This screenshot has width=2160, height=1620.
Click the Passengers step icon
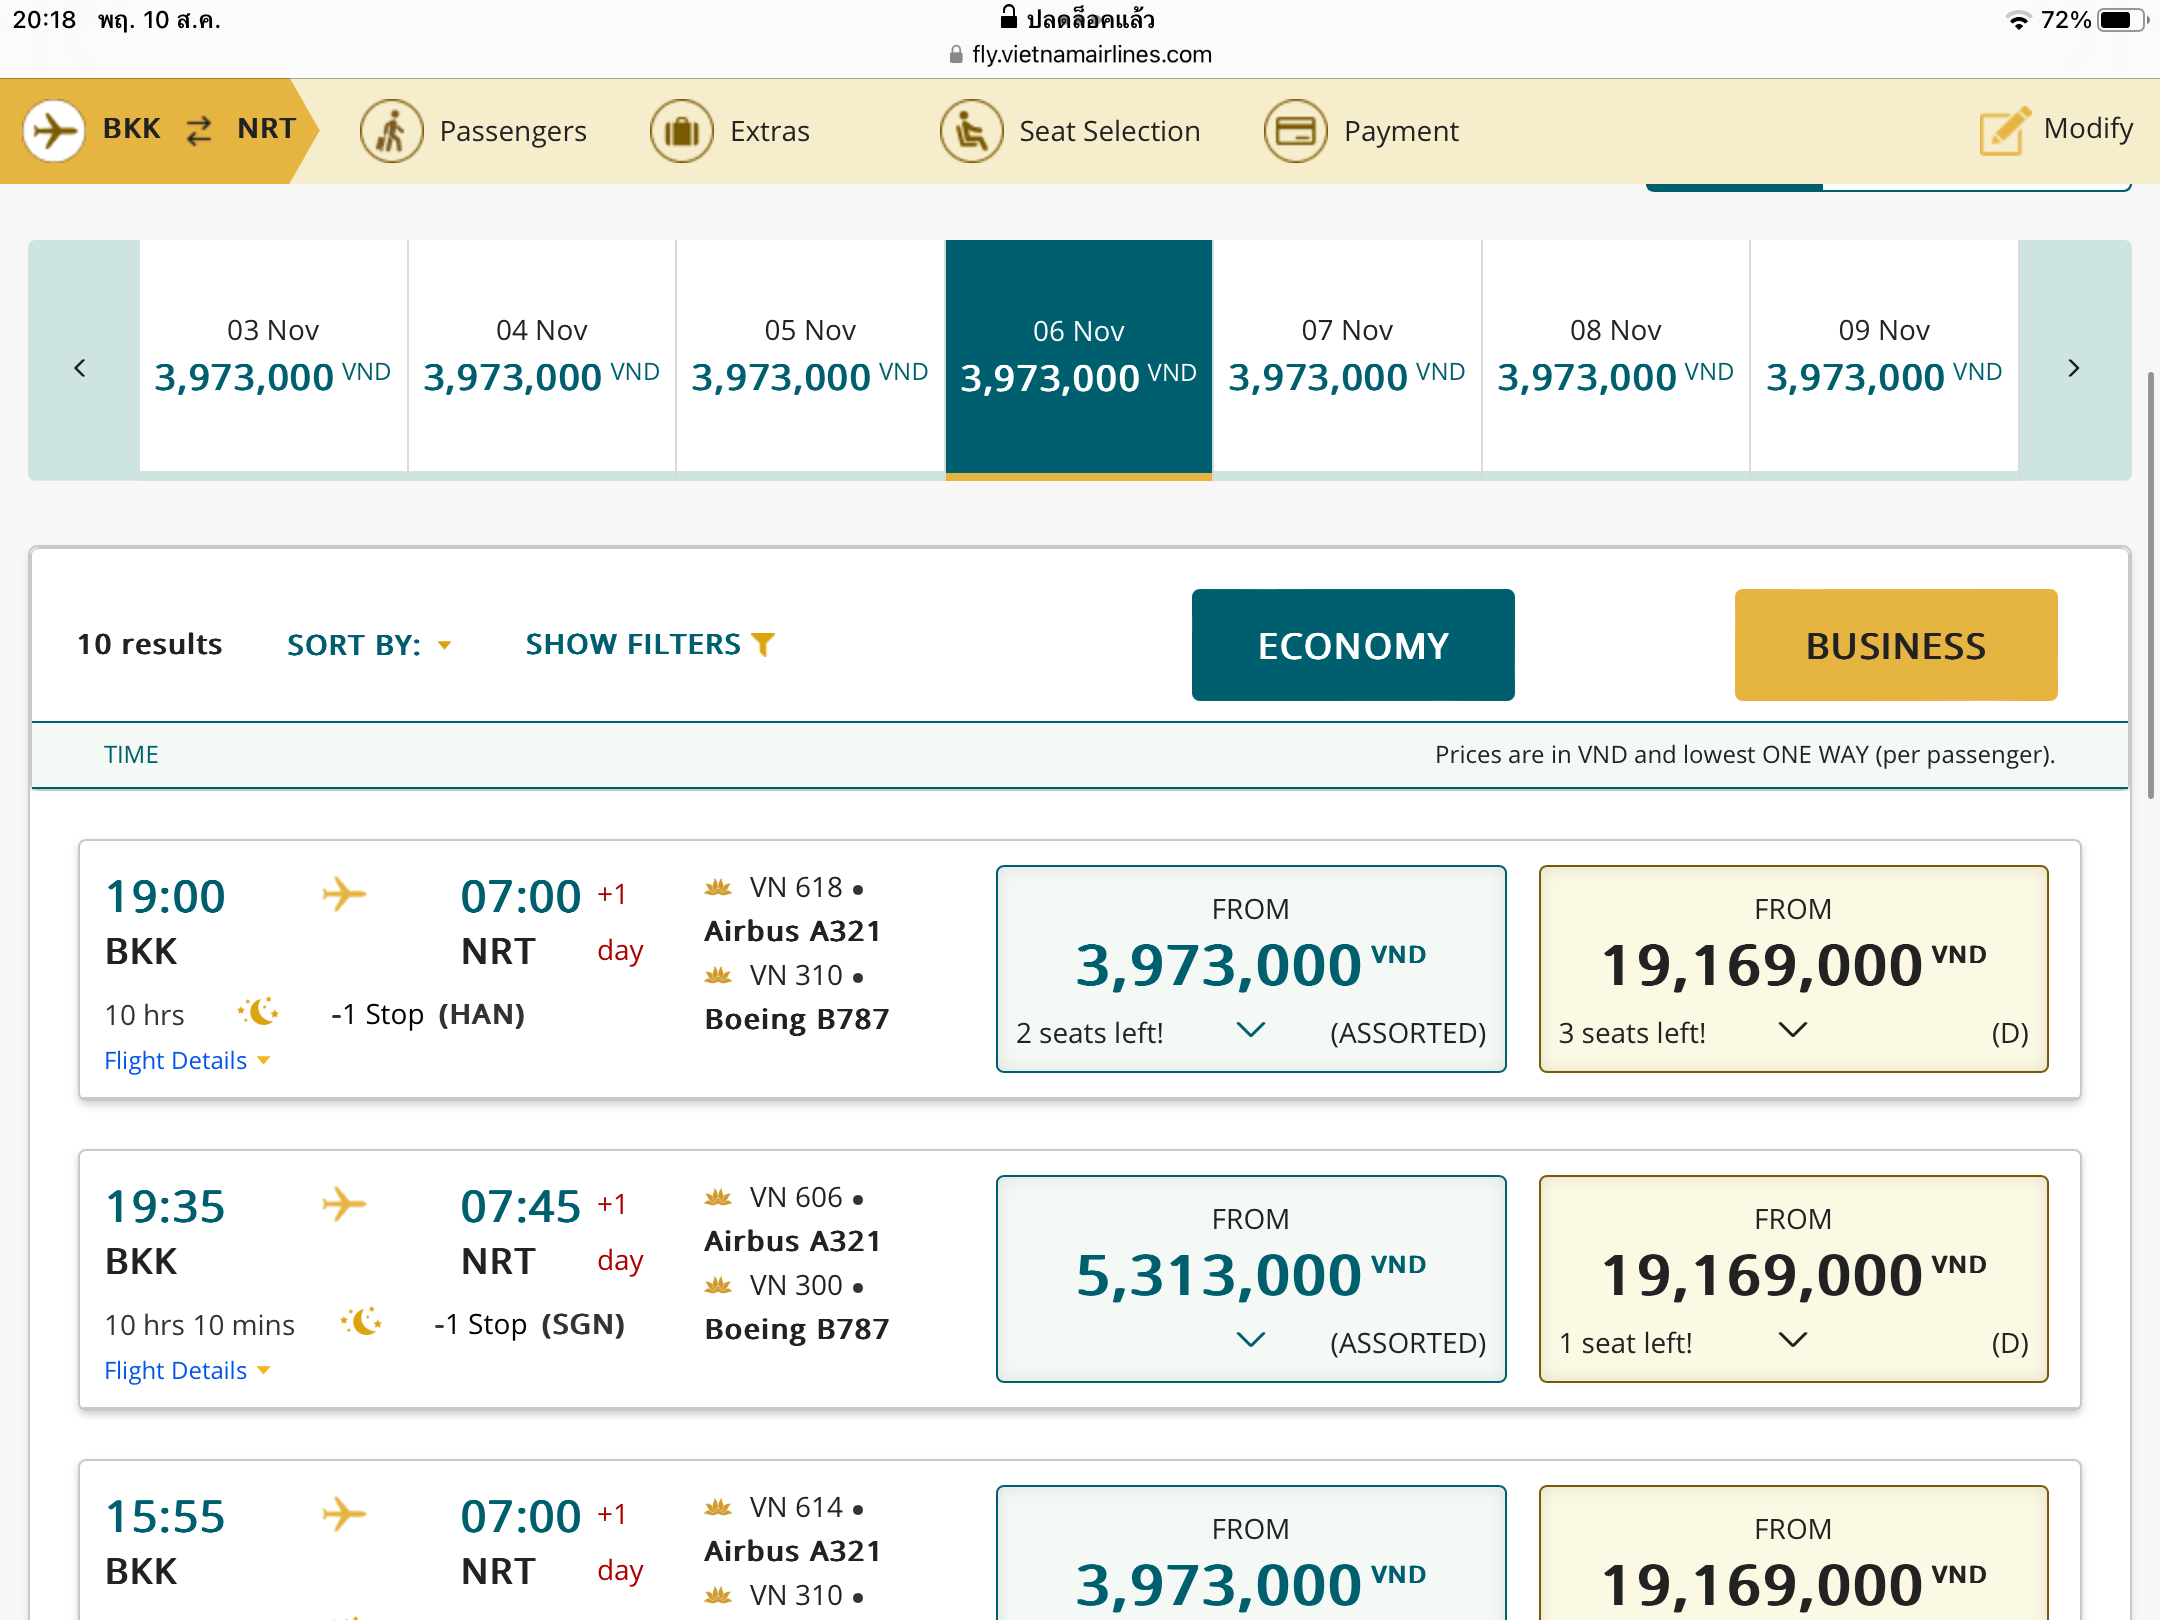click(x=391, y=131)
